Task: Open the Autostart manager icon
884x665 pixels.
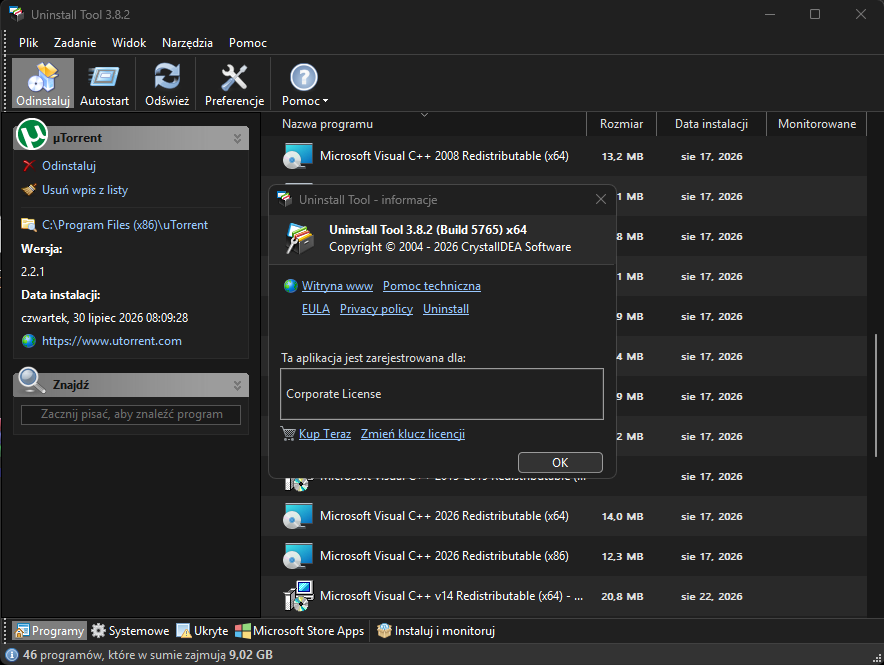Action: pyautogui.click(x=104, y=77)
